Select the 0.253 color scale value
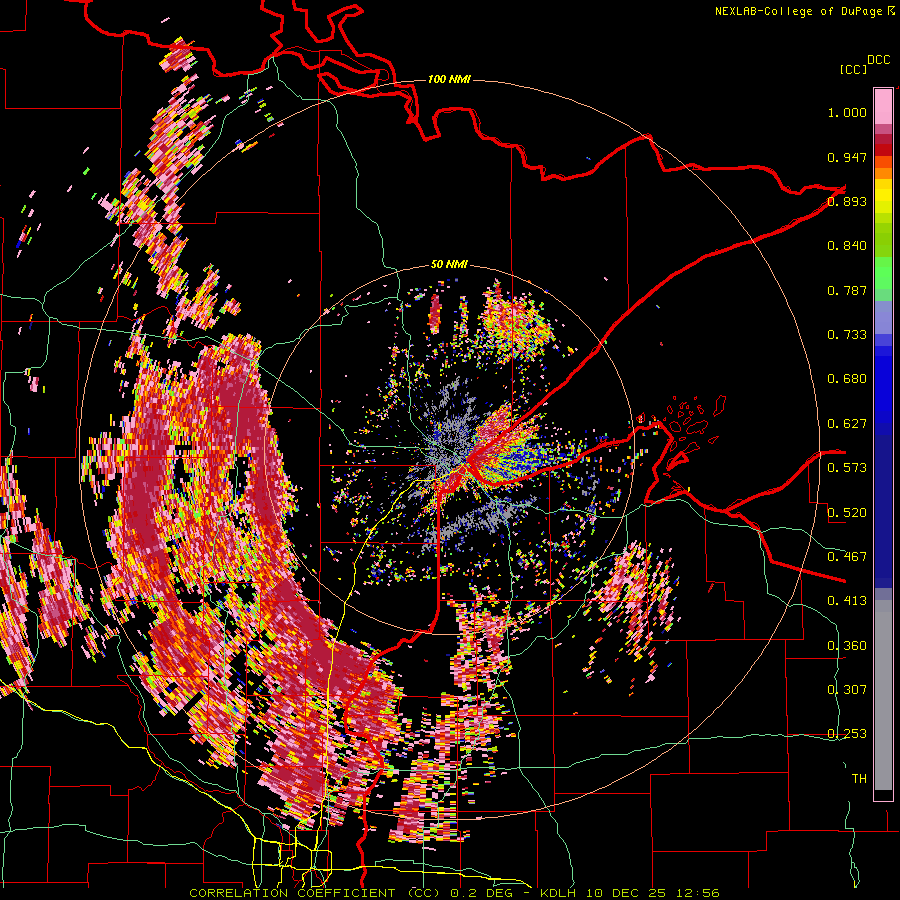900x900 pixels. pyautogui.click(x=847, y=734)
